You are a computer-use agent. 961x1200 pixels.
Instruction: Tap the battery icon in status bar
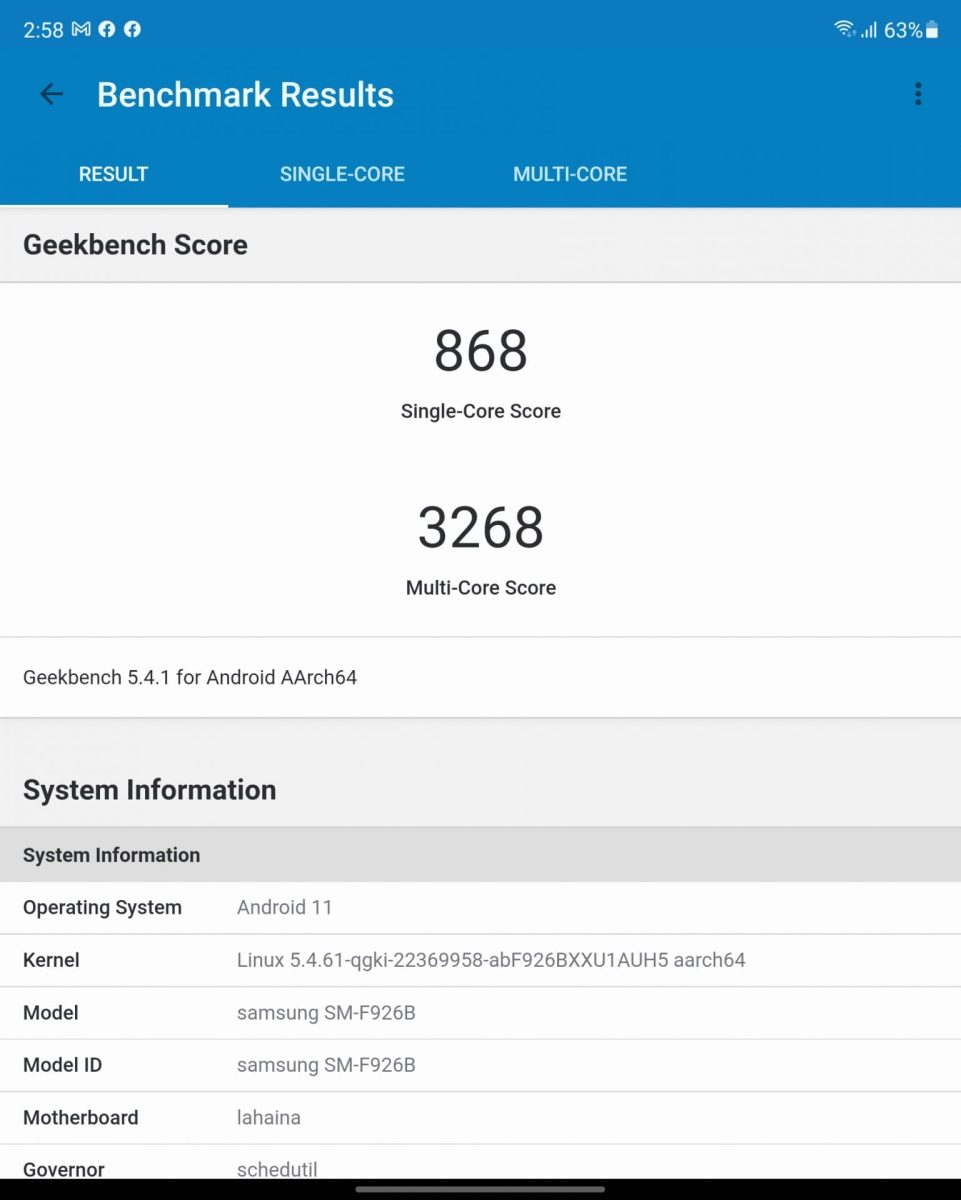[x=932, y=30]
